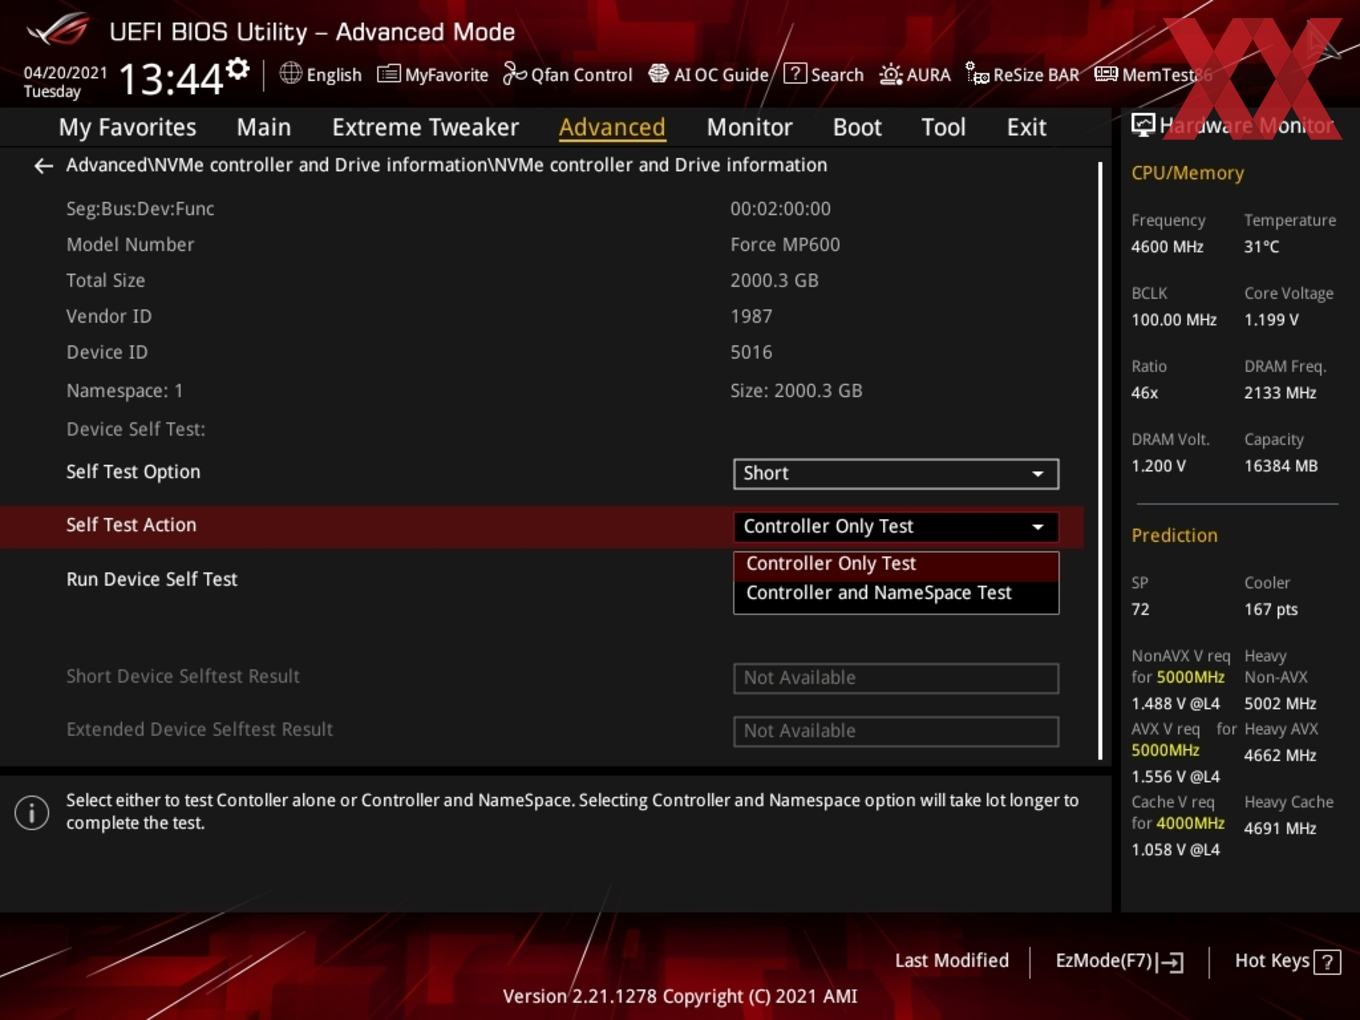
Task: Switch to EzMode(F7)
Action: (1120, 961)
